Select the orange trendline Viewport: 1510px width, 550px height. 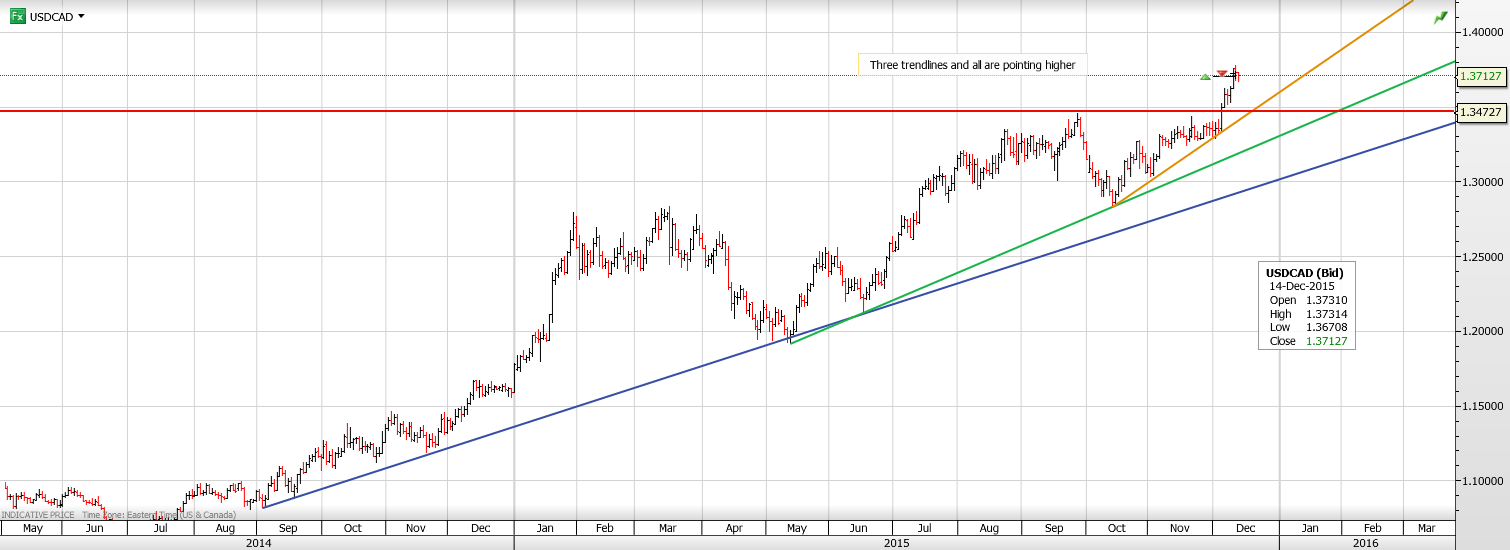1300,78
